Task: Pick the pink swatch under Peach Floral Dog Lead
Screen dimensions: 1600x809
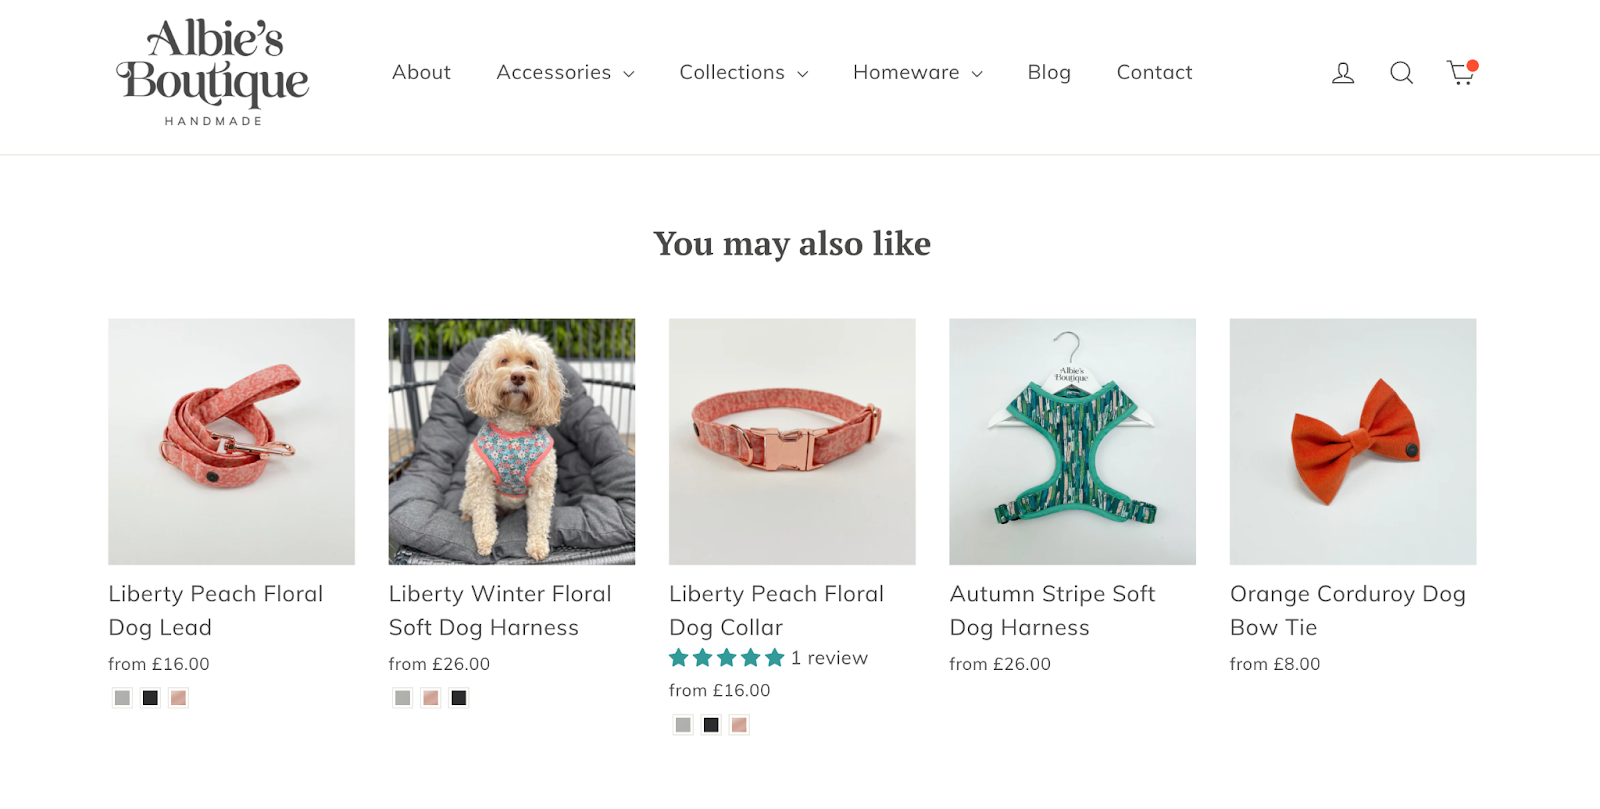Action: tap(178, 698)
